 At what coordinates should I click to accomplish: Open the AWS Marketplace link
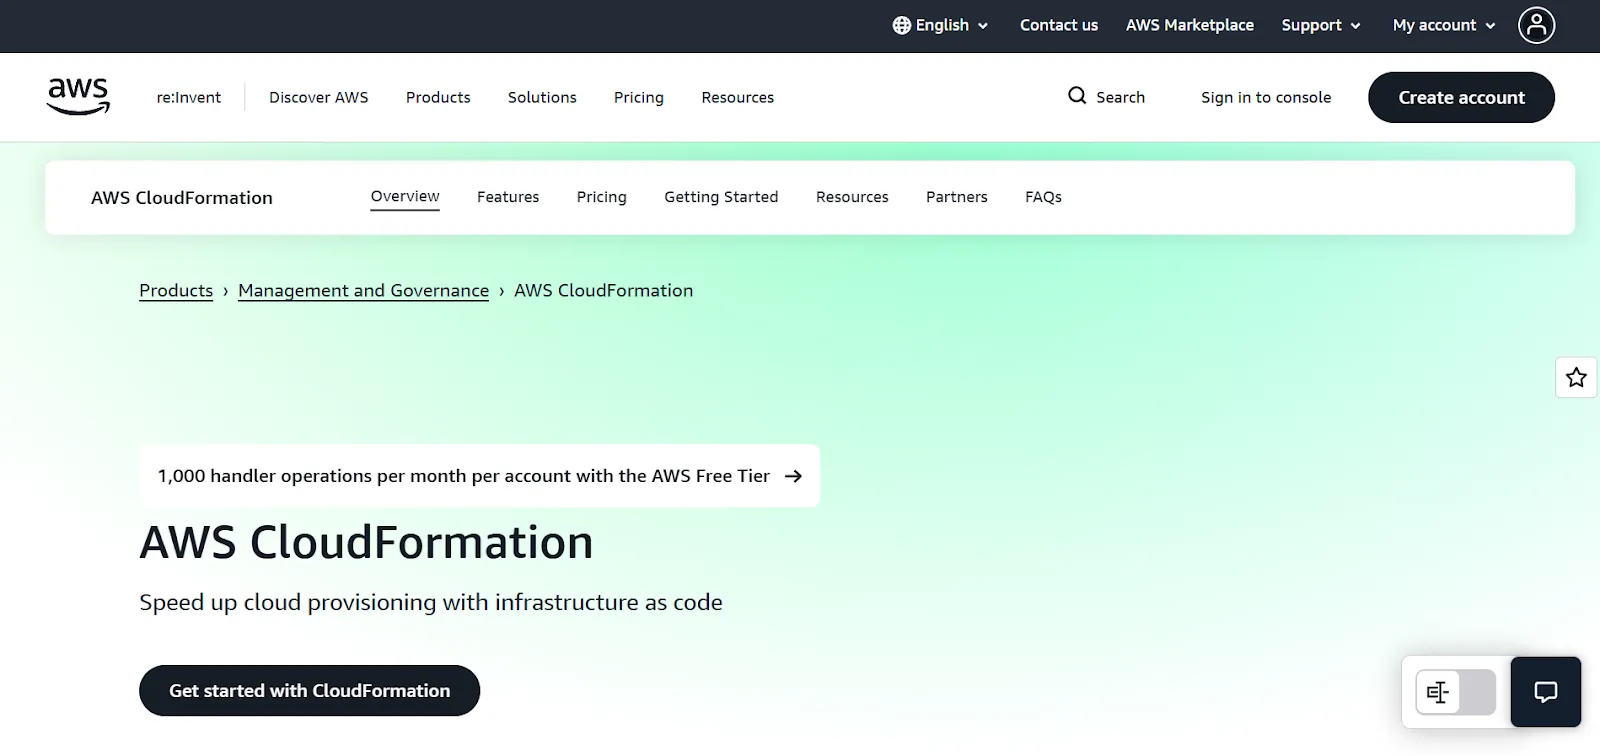point(1189,25)
